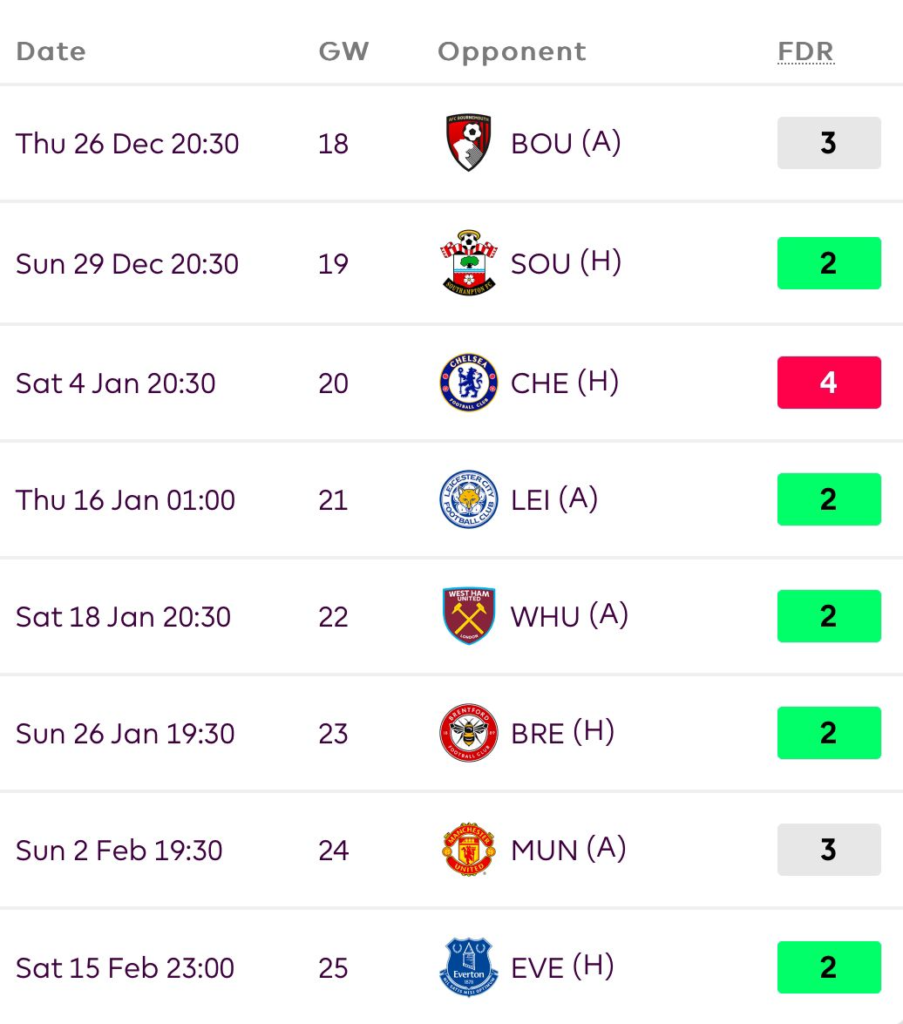Click the FDR column header

coord(805,52)
